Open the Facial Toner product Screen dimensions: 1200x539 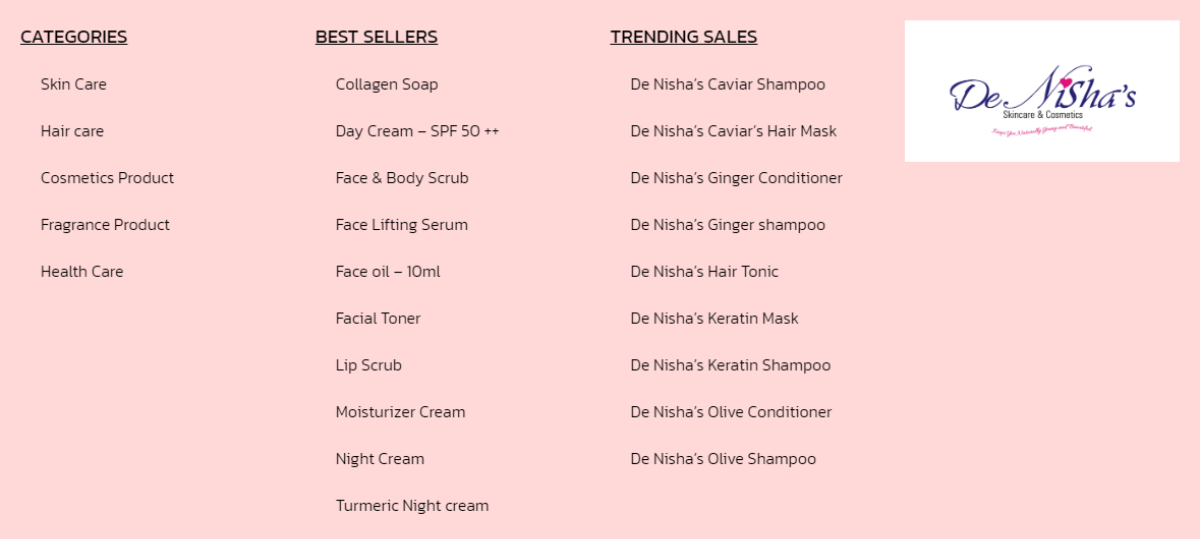tap(378, 319)
